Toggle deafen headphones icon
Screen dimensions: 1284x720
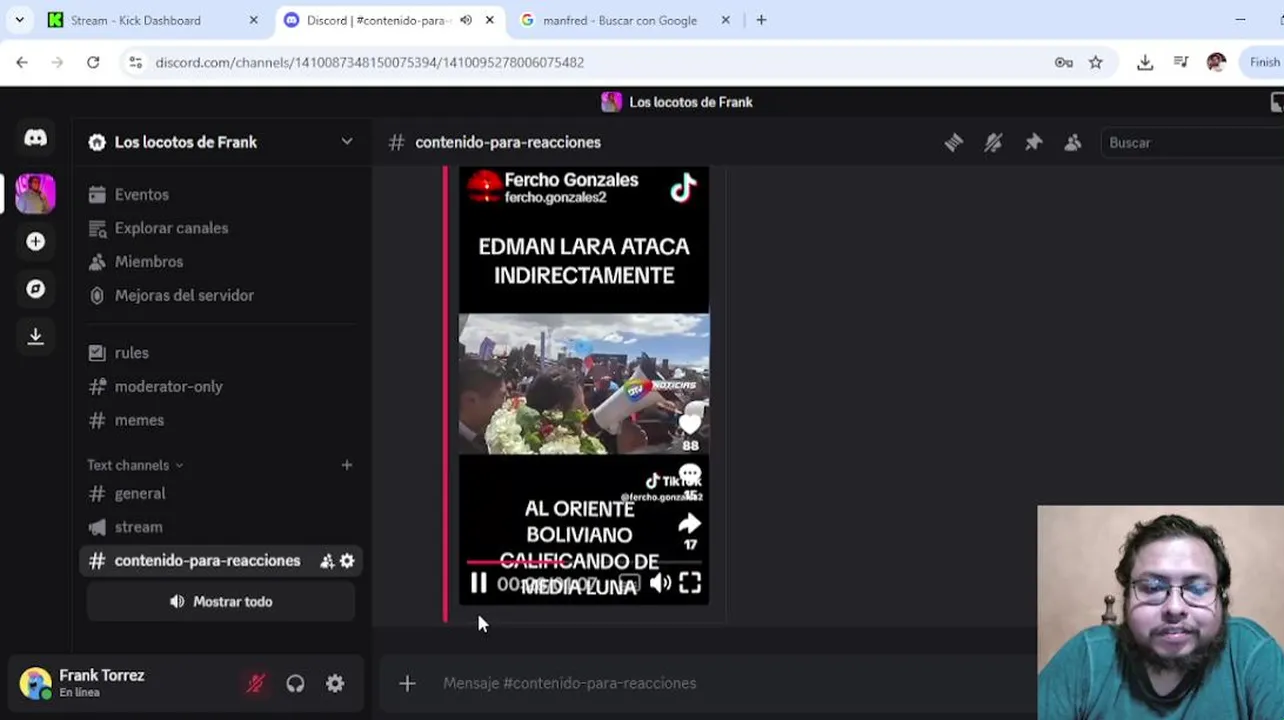(x=295, y=684)
